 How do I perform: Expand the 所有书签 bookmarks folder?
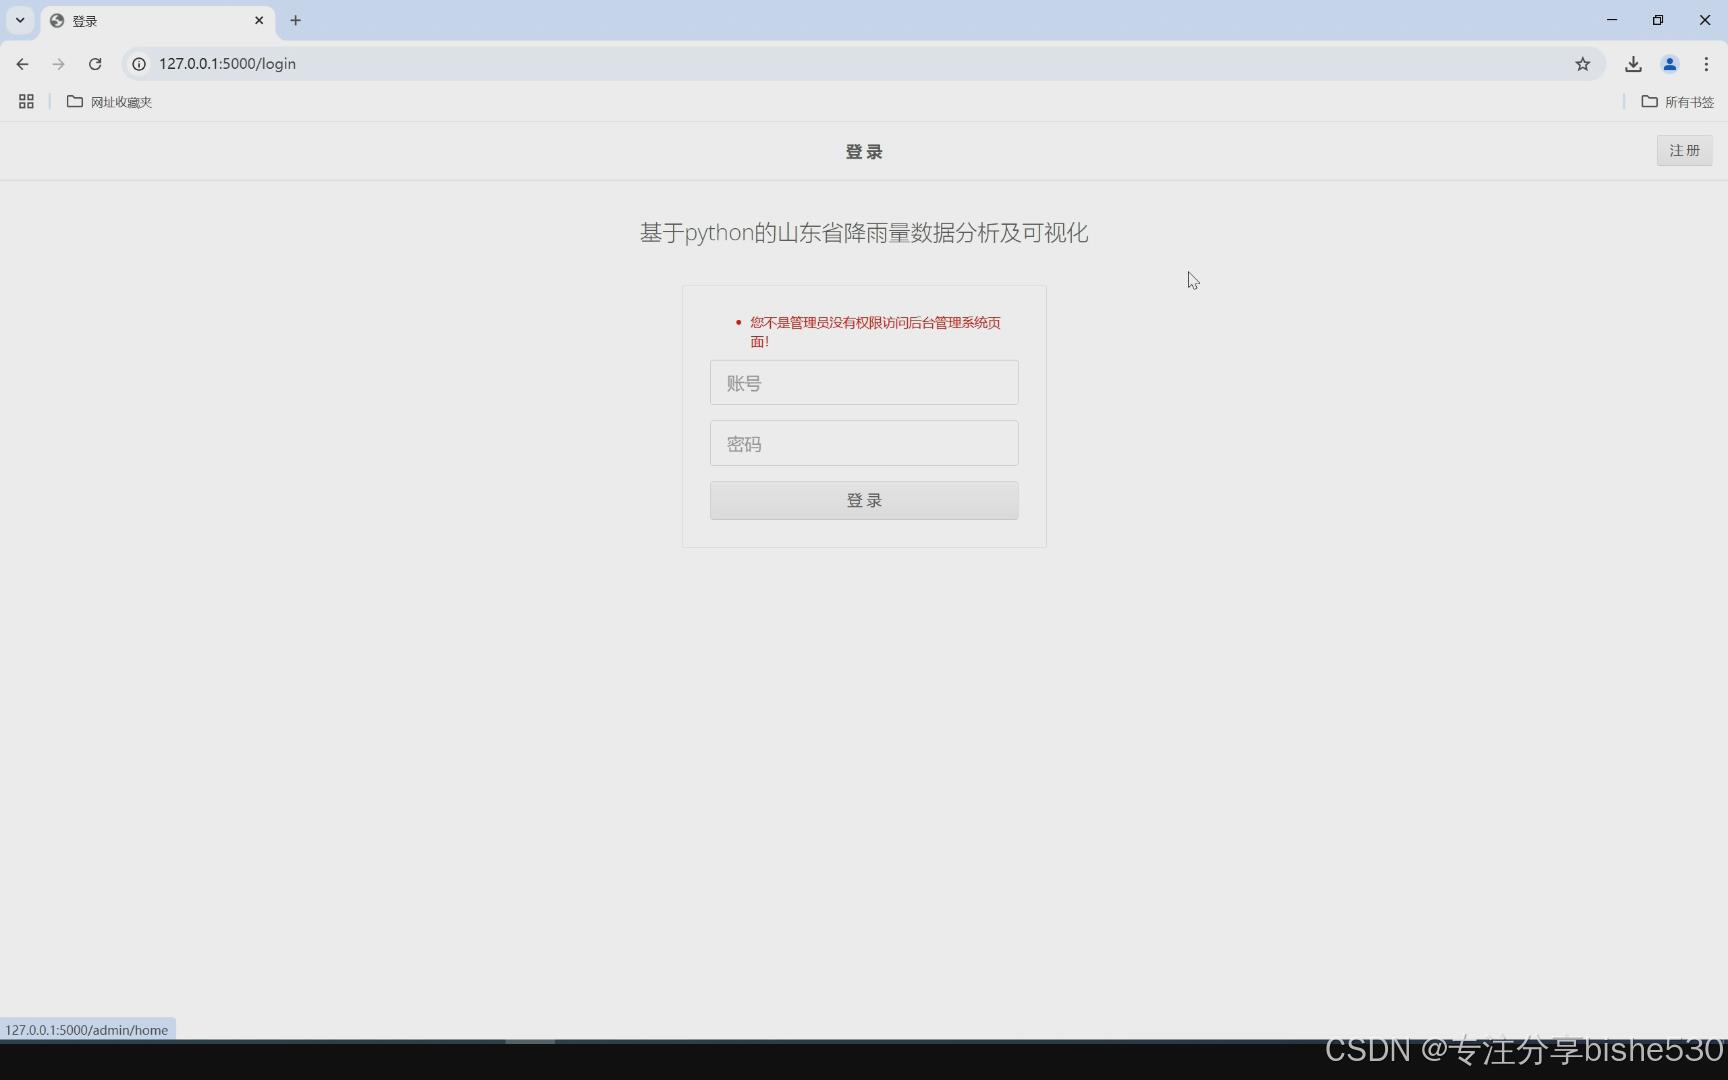[1678, 101]
